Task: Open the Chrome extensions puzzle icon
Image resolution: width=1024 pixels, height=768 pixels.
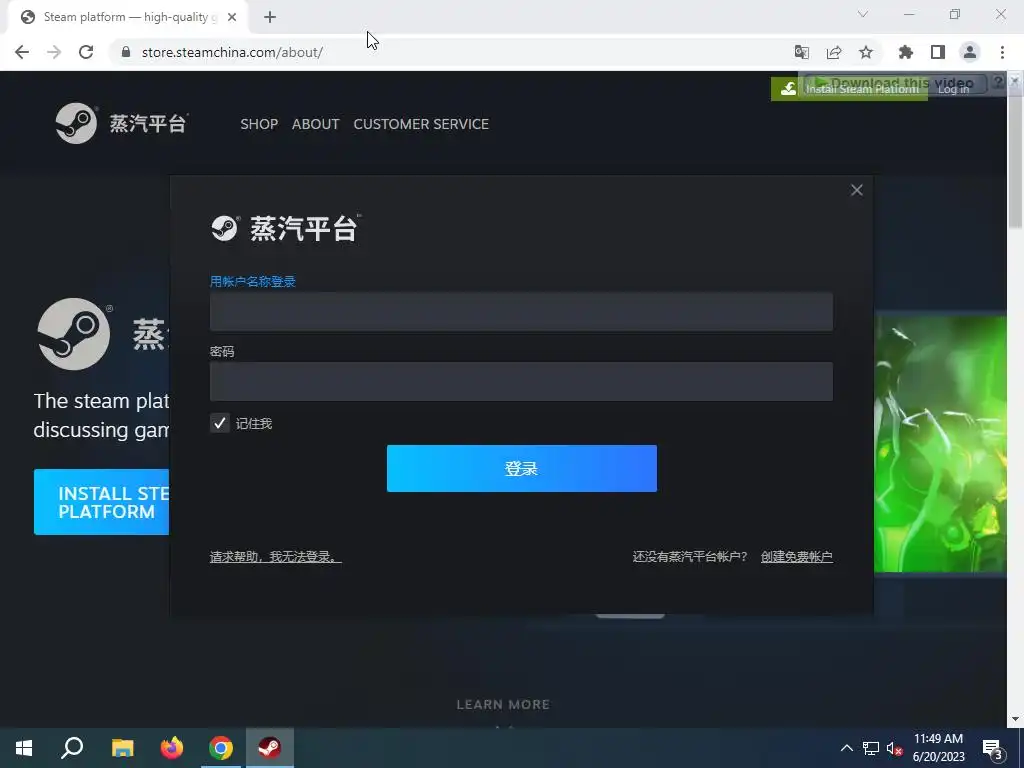Action: (x=906, y=52)
